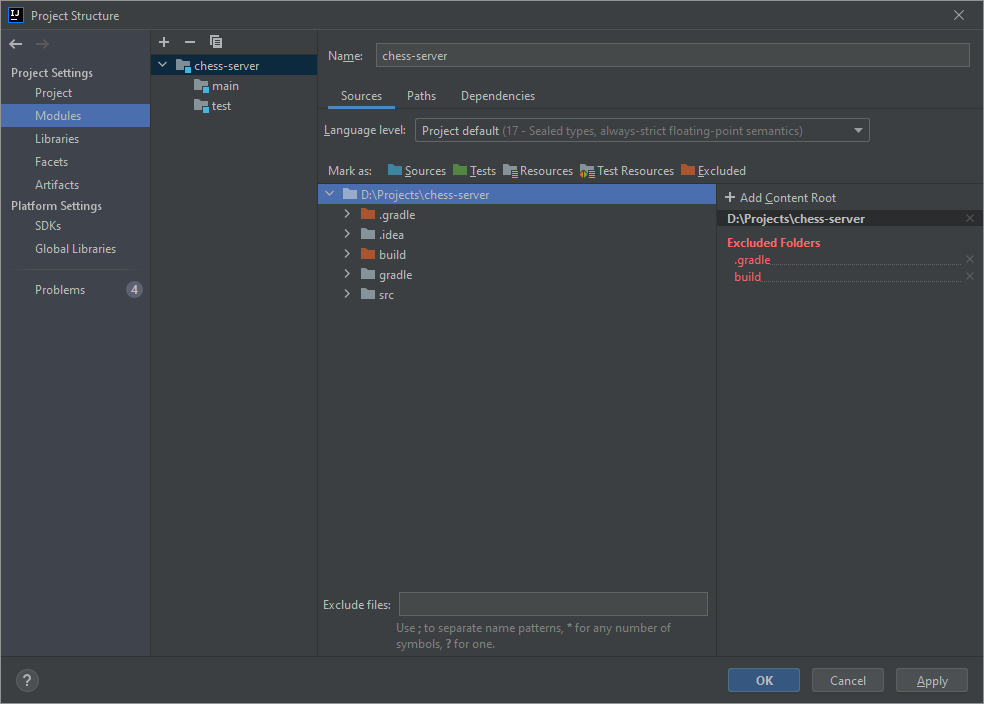Remove content root D:\Projects\chess-server
This screenshot has width=984, height=704.
coord(970,218)
